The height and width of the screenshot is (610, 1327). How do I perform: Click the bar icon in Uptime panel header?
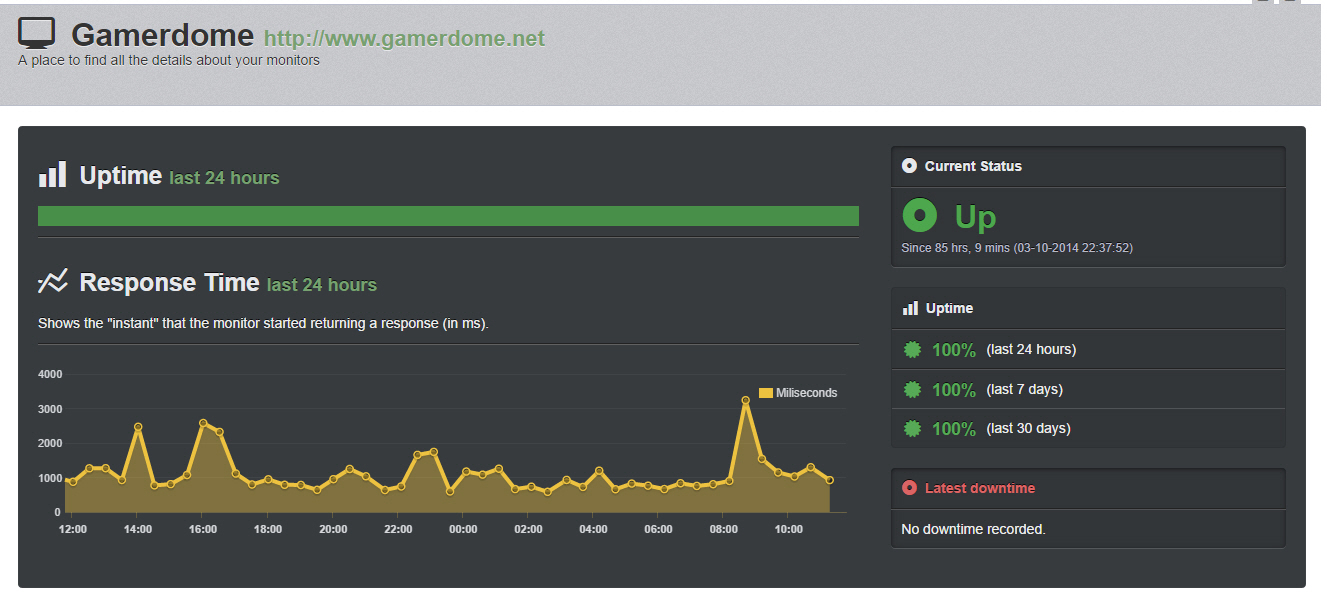910,308
